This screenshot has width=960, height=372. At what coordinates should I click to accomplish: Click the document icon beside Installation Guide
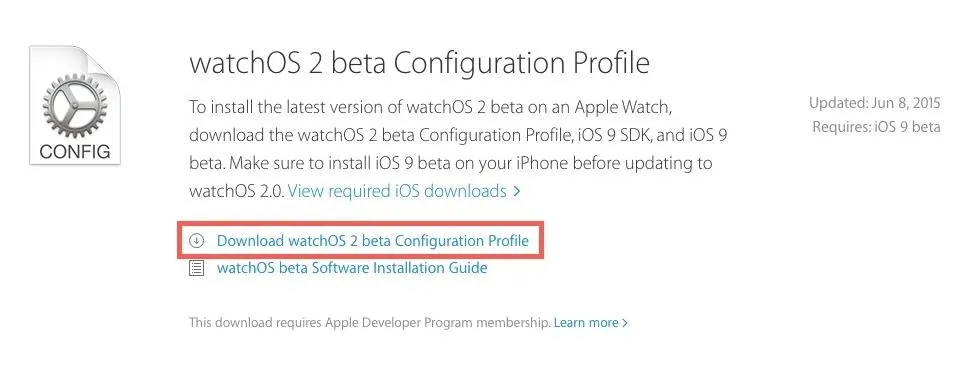pos(196,268)
